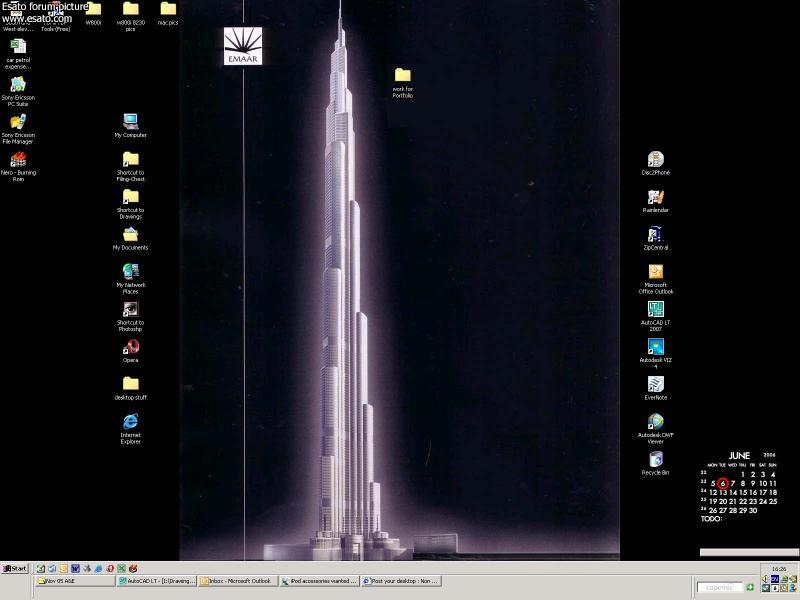Click the Start button
The image size is (800, 600).
(x=15, y=568)
